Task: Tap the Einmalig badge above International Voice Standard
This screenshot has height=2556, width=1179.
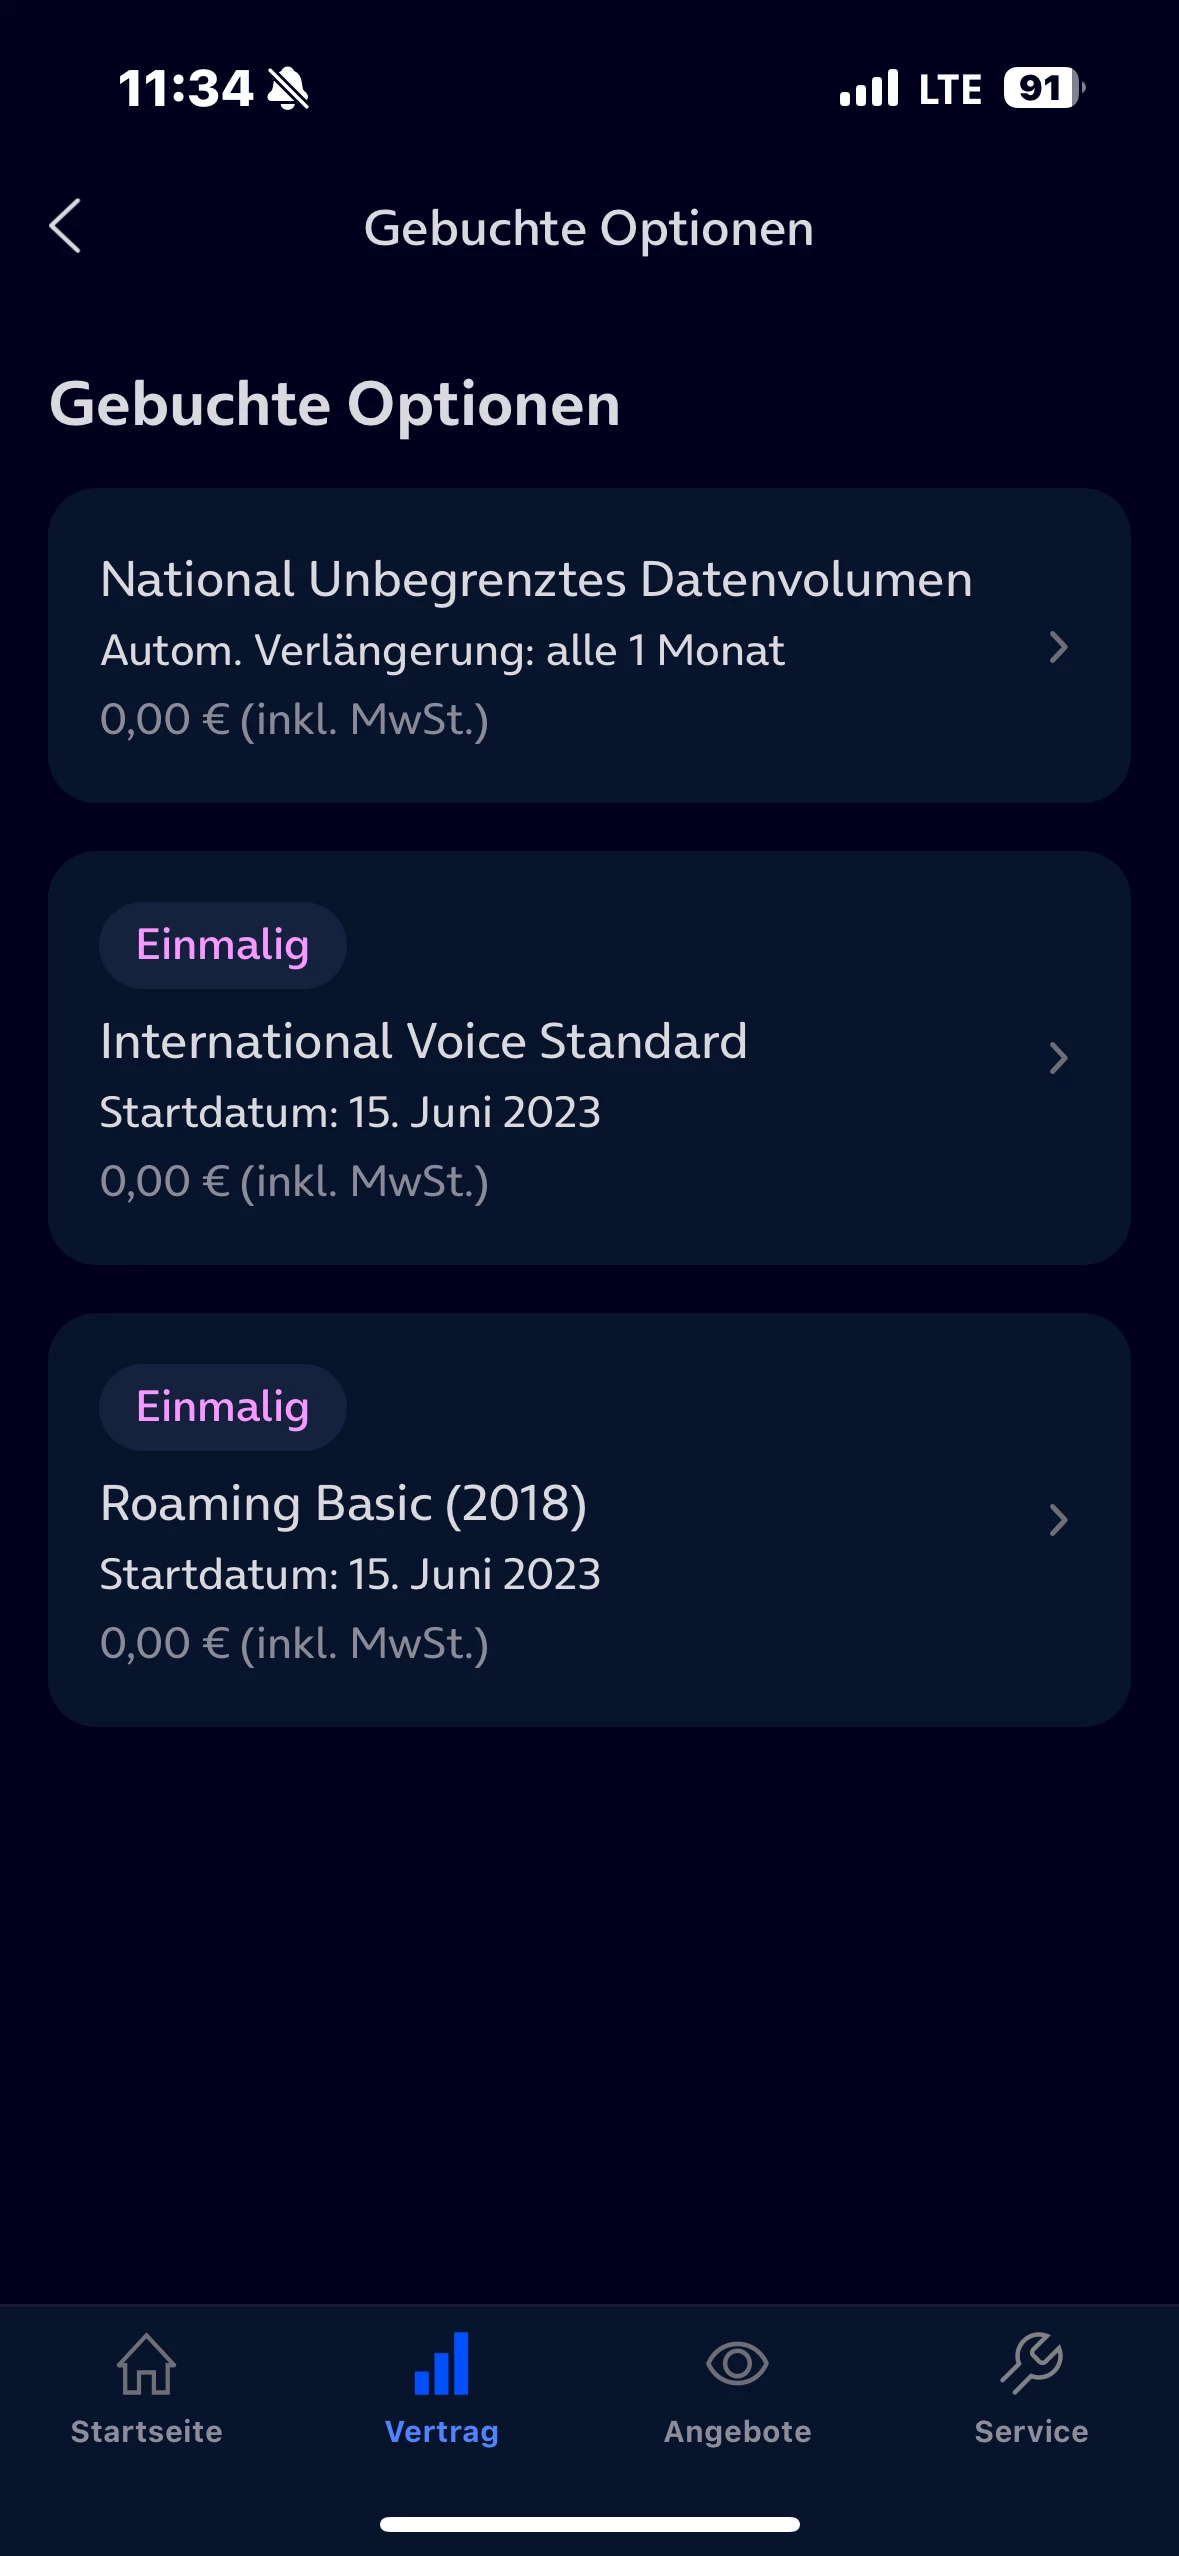Action: (x=222, y=945)
